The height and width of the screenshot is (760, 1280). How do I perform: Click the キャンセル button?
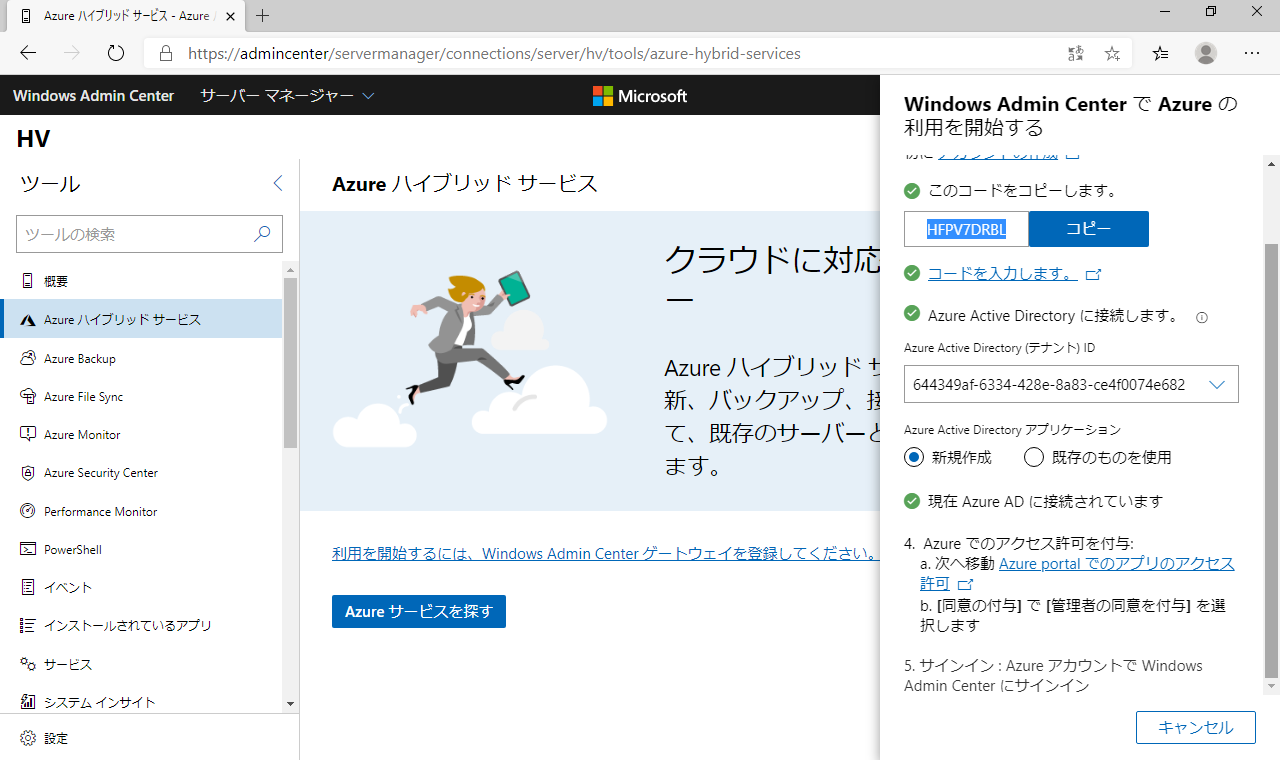(1195, 727)
